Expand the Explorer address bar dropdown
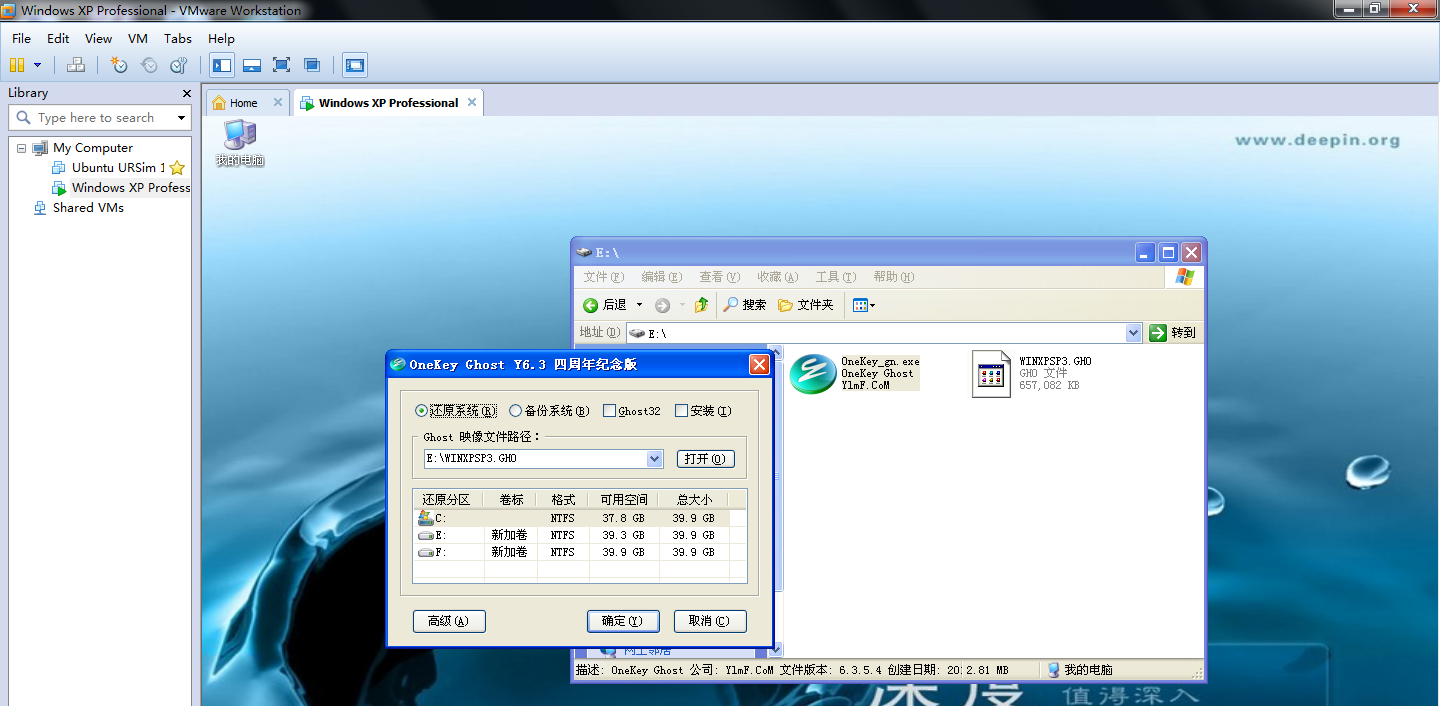Screen dimensions: 1440x706 click(1133, 333)
